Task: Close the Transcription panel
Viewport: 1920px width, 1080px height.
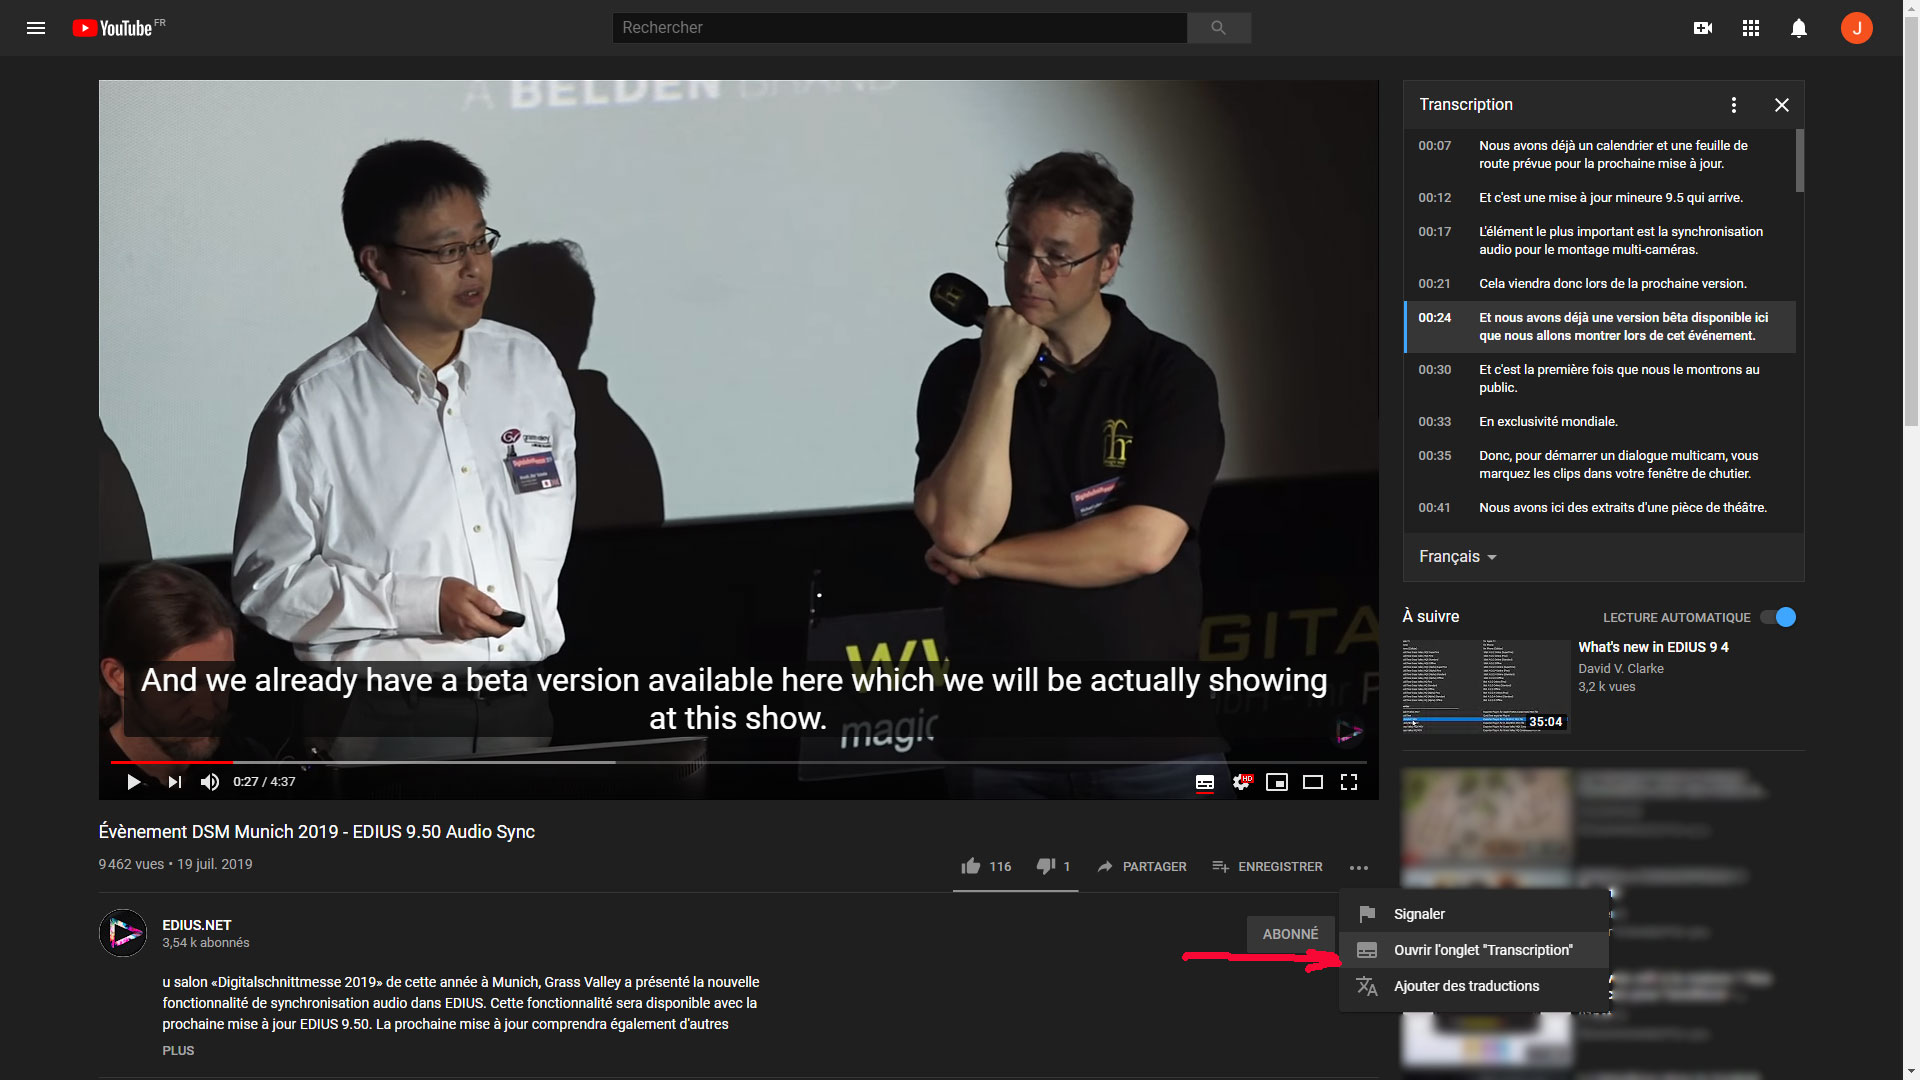Action: [x=1781, y=105]
